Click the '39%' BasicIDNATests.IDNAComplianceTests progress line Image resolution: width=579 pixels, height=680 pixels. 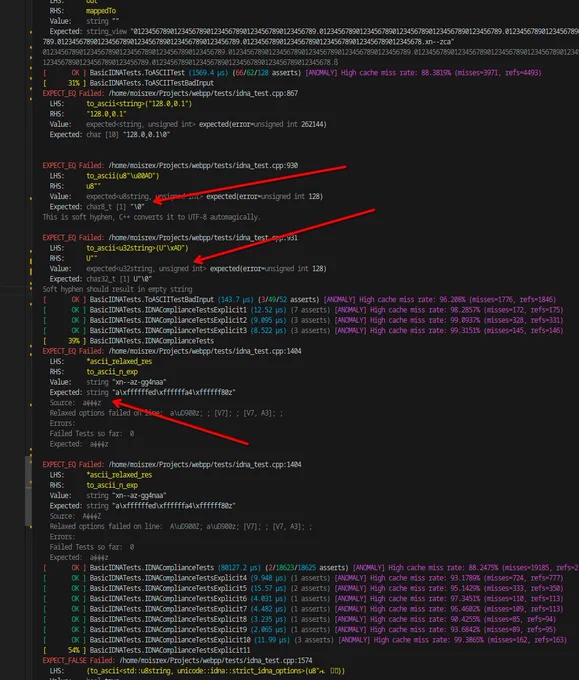coord(128,341)
